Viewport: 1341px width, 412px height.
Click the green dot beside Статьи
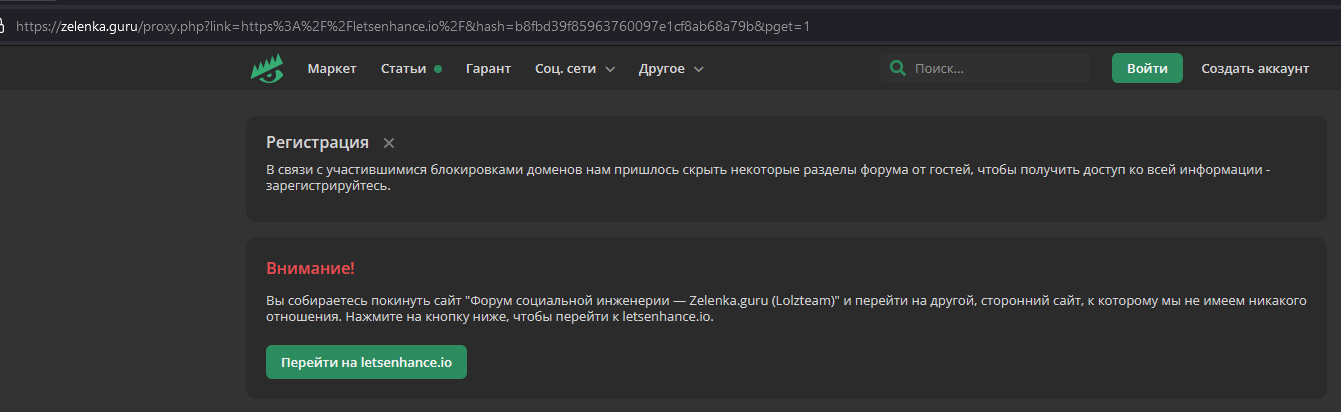click(x=438, y=69)
